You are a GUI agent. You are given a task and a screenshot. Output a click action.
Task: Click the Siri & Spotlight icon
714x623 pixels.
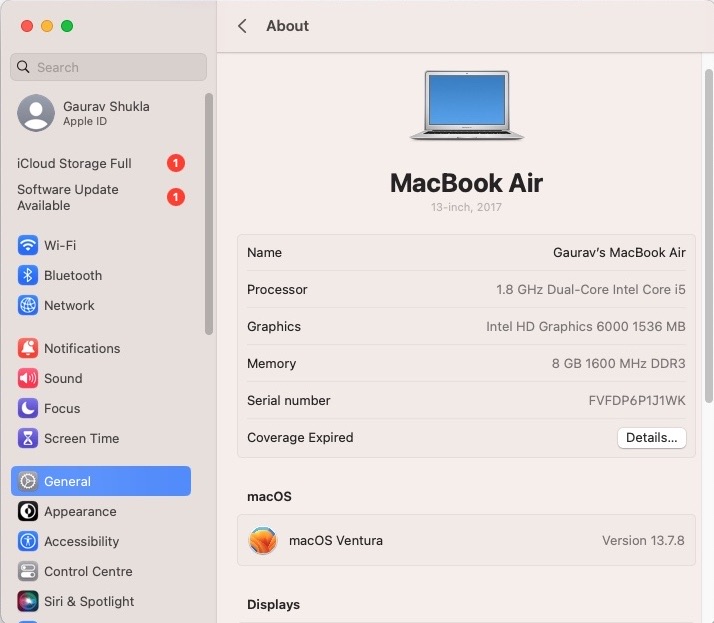28,601
